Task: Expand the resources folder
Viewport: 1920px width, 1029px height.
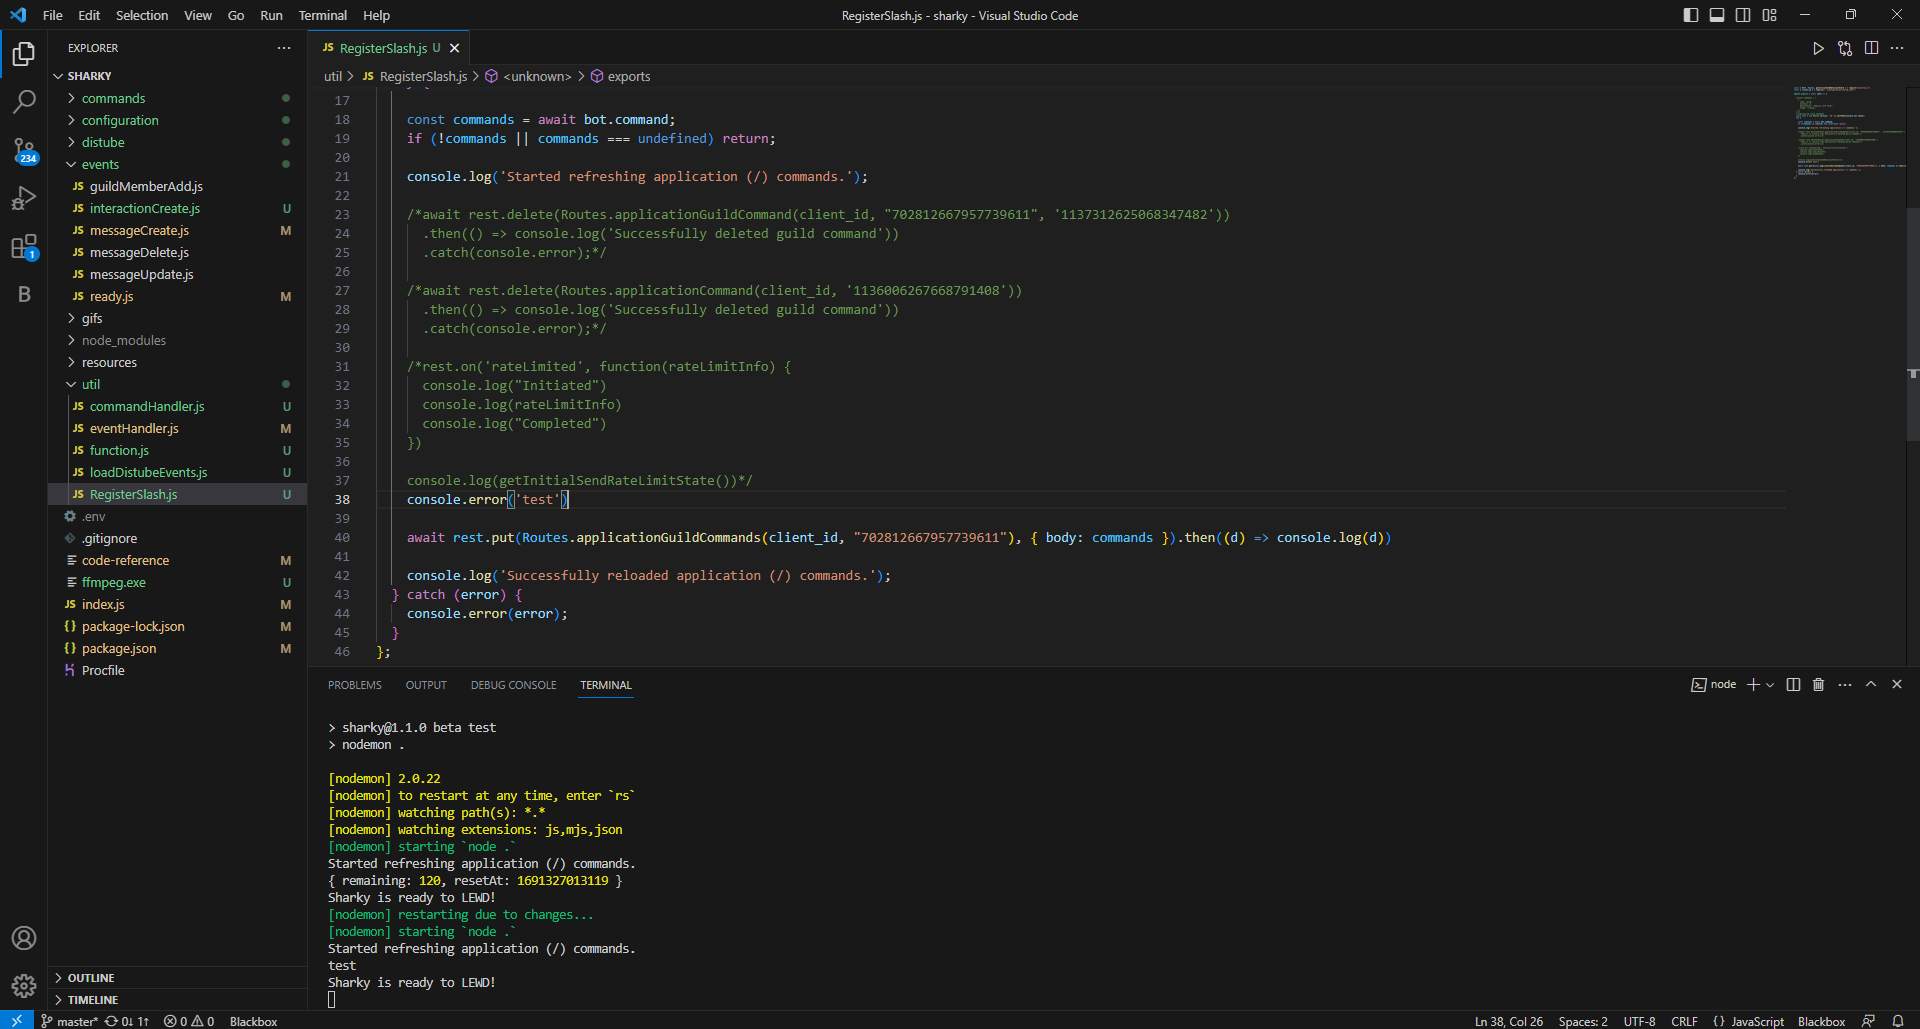Action: [x=177, y=362]
